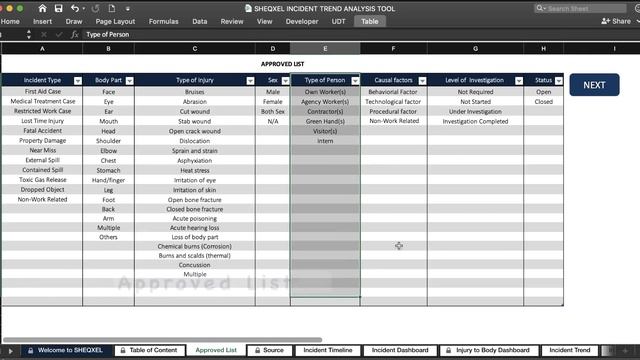Select column E header
The width and height of the screenshot is (640, 360).
pyautogui.click(x=325, y=49)
